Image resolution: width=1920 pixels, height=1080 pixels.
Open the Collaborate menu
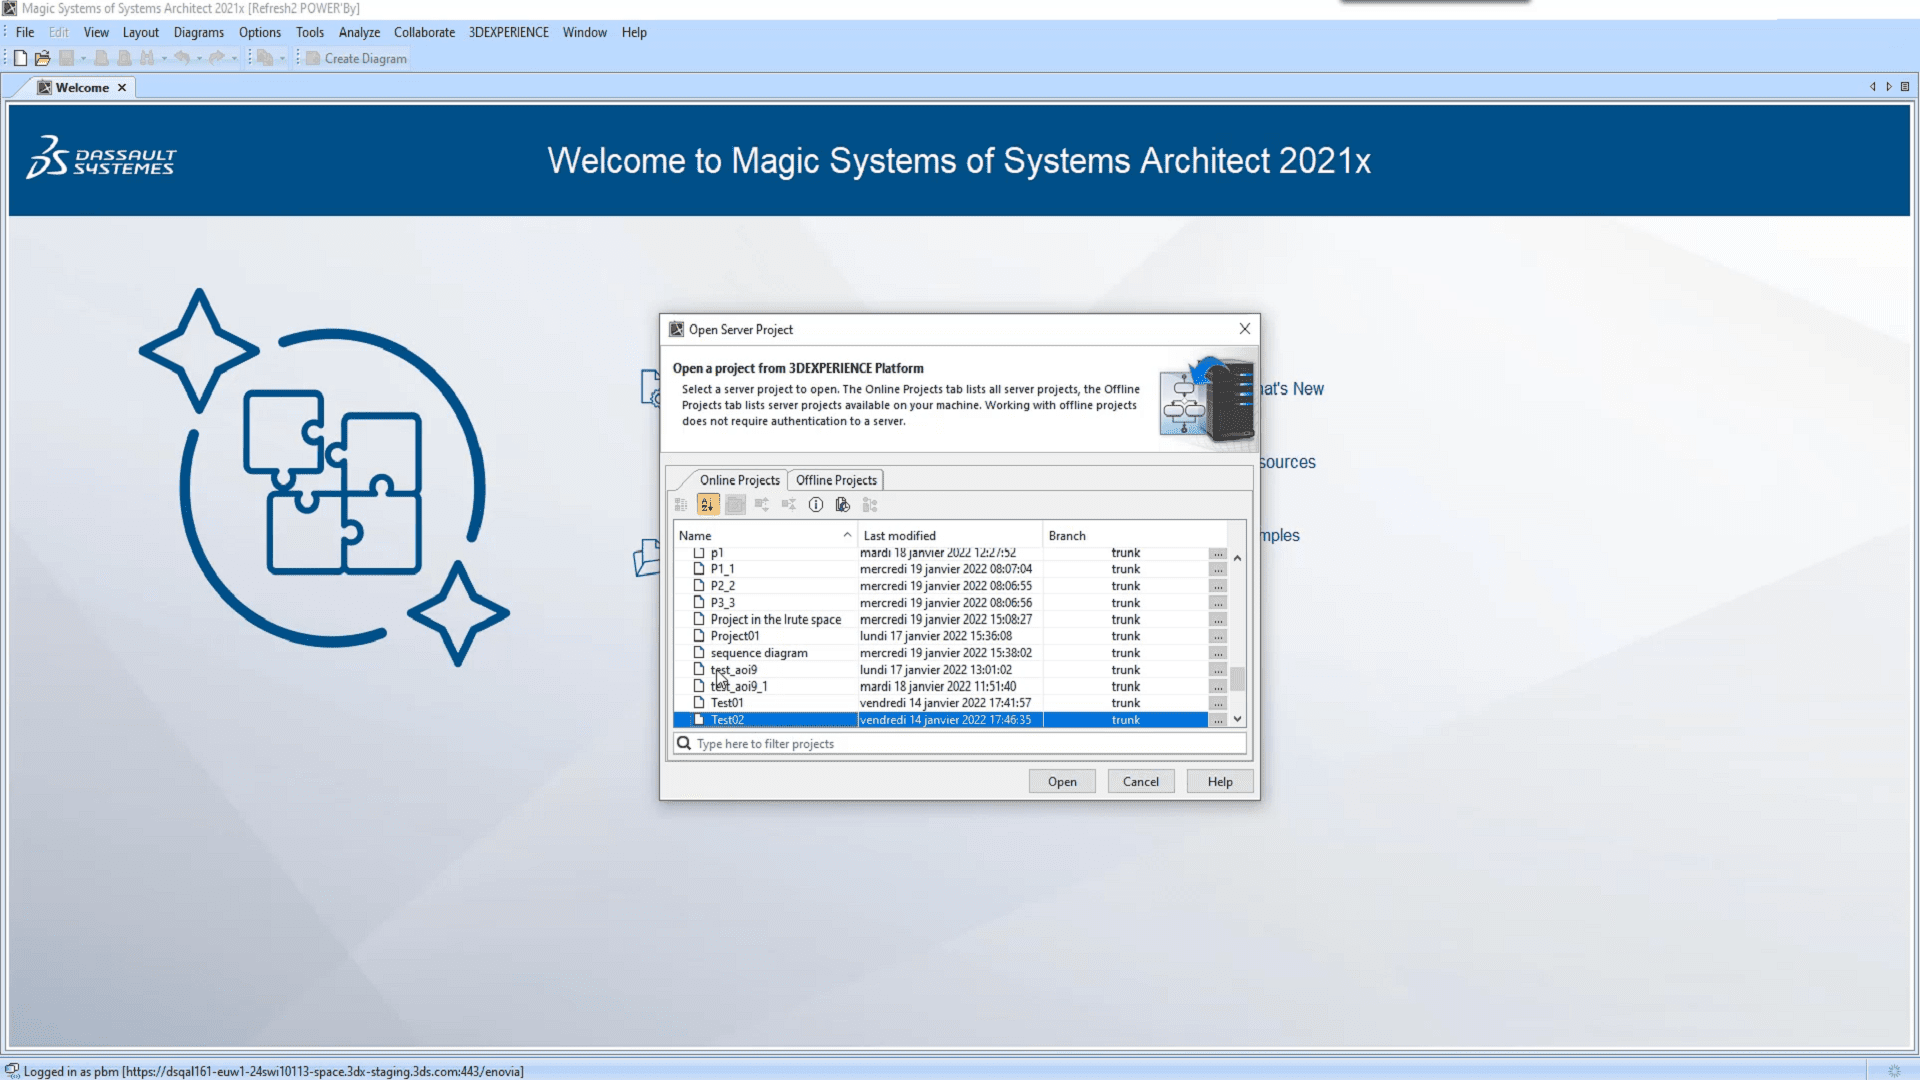point(424,32)
